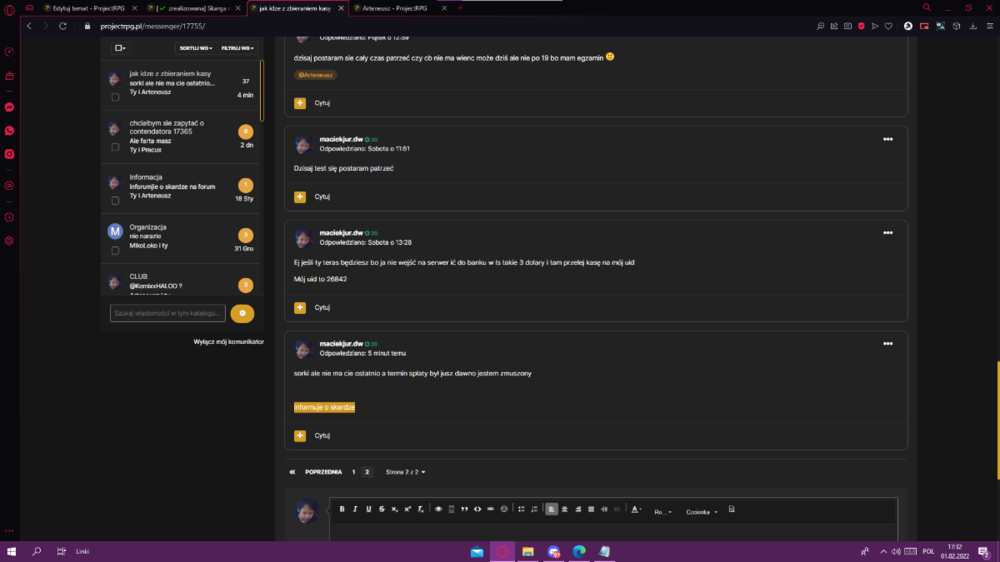This screenshot has width=1000, height=562.
Task: Open ad blocker shield icon
Action: pyautogui.click(x=861, y=26)
